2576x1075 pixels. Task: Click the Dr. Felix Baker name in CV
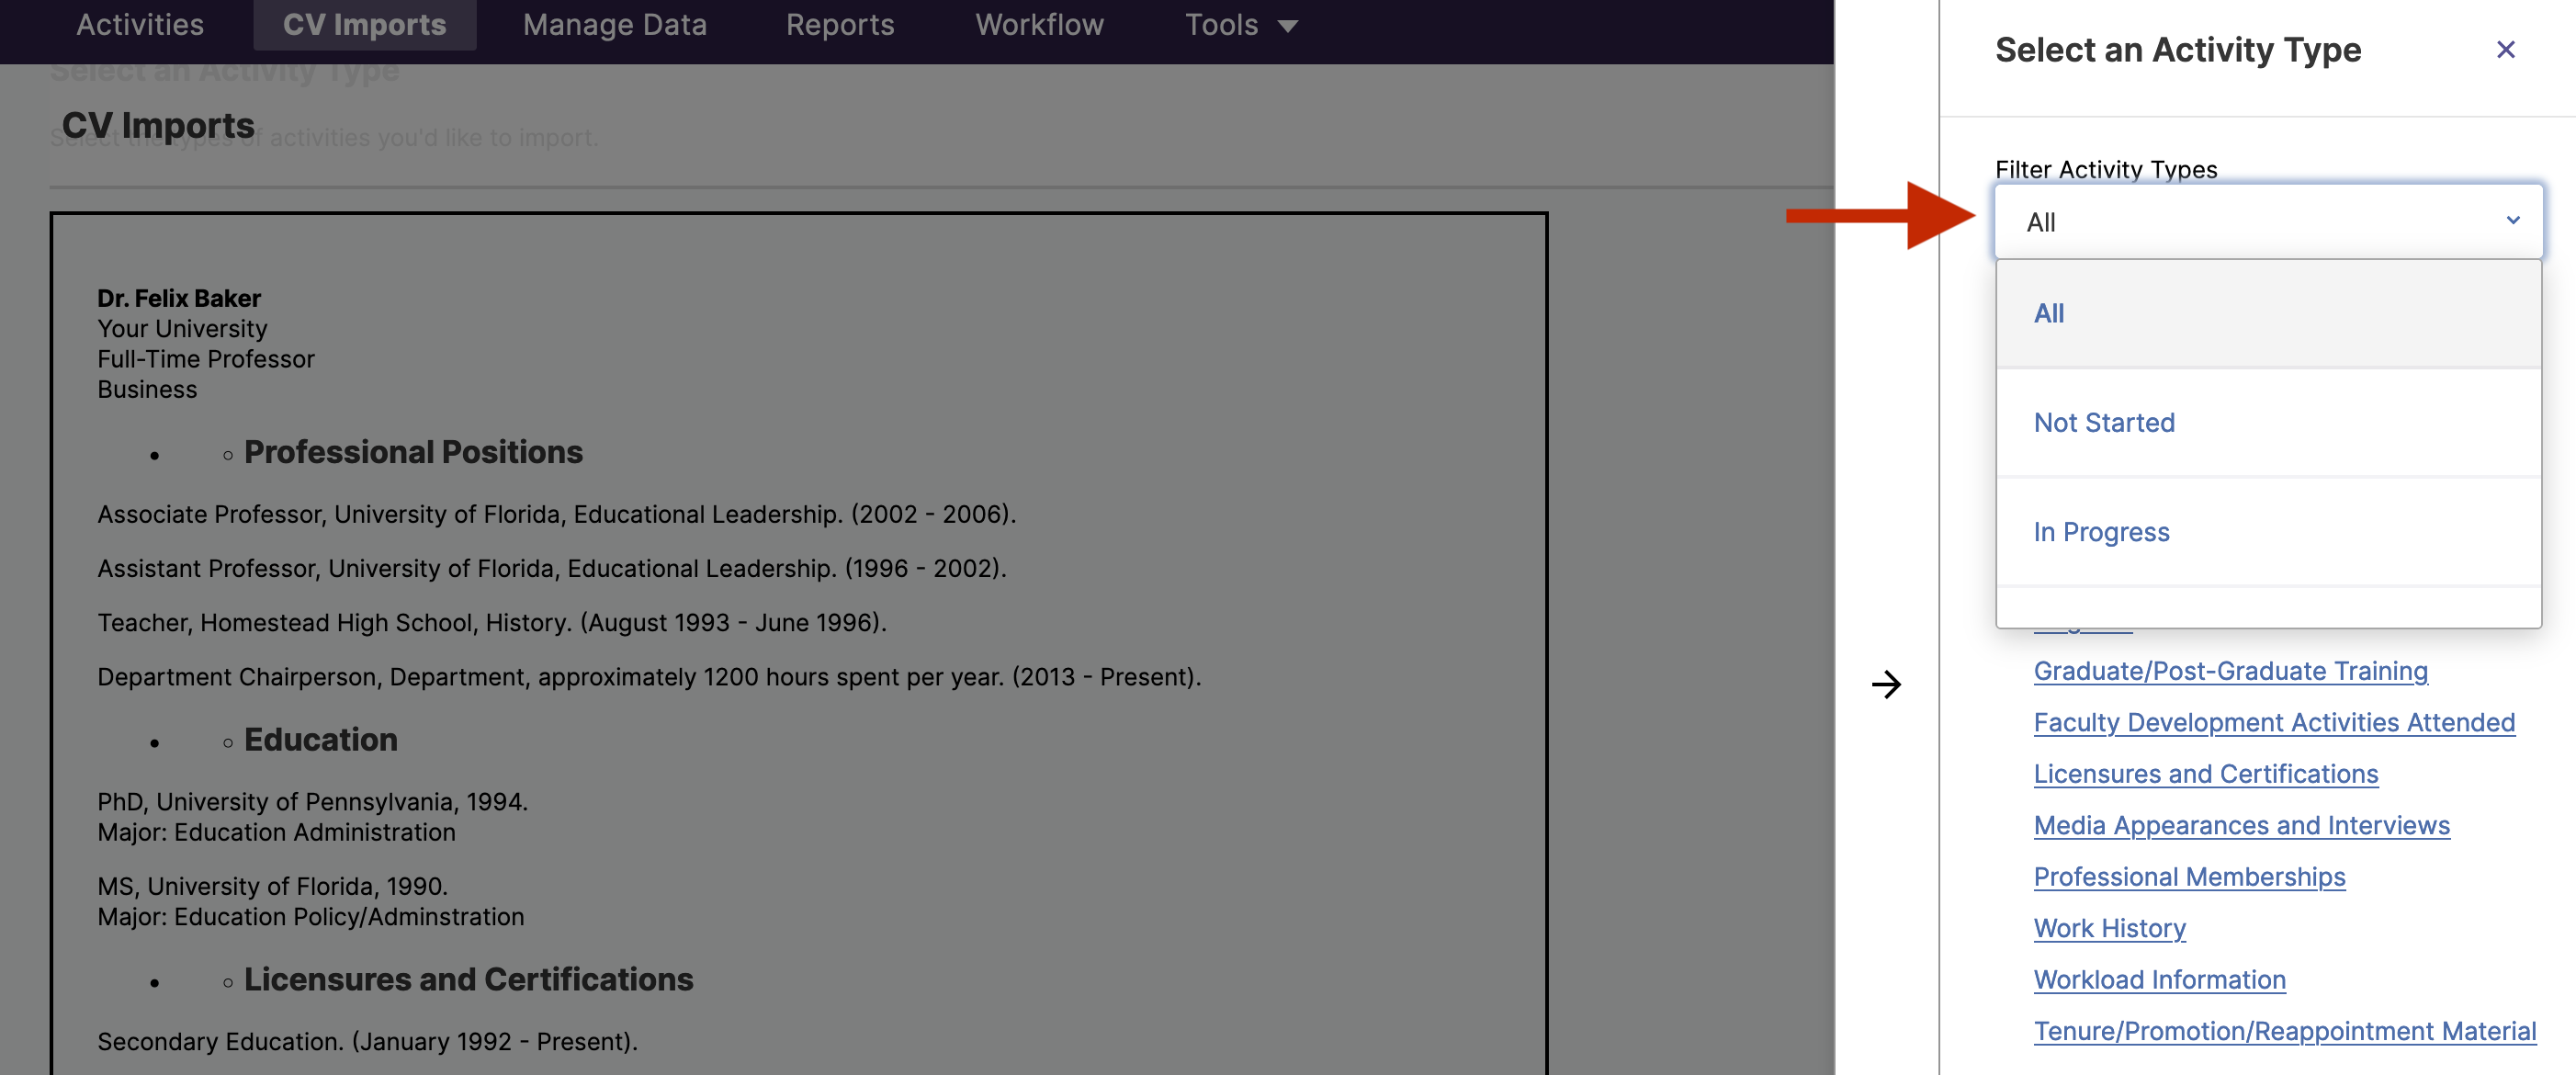point(179,298)
